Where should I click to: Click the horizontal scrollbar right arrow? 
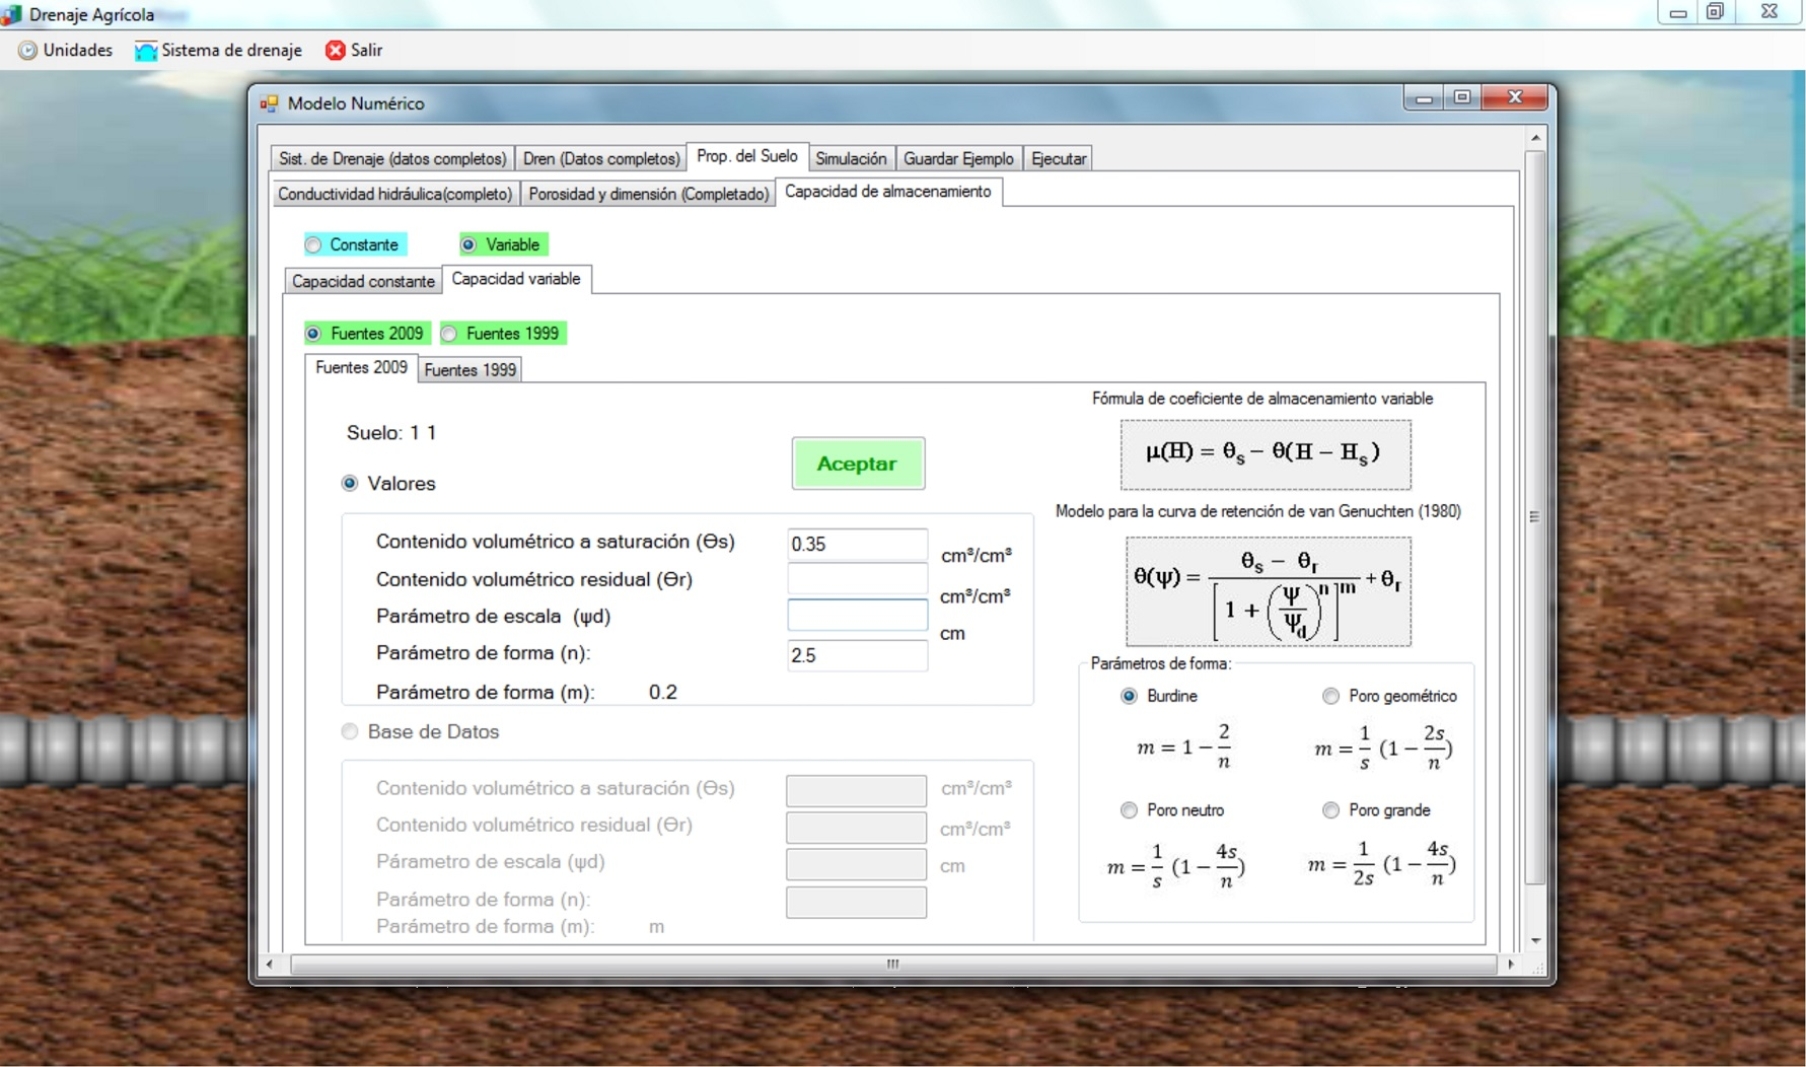1510,964
